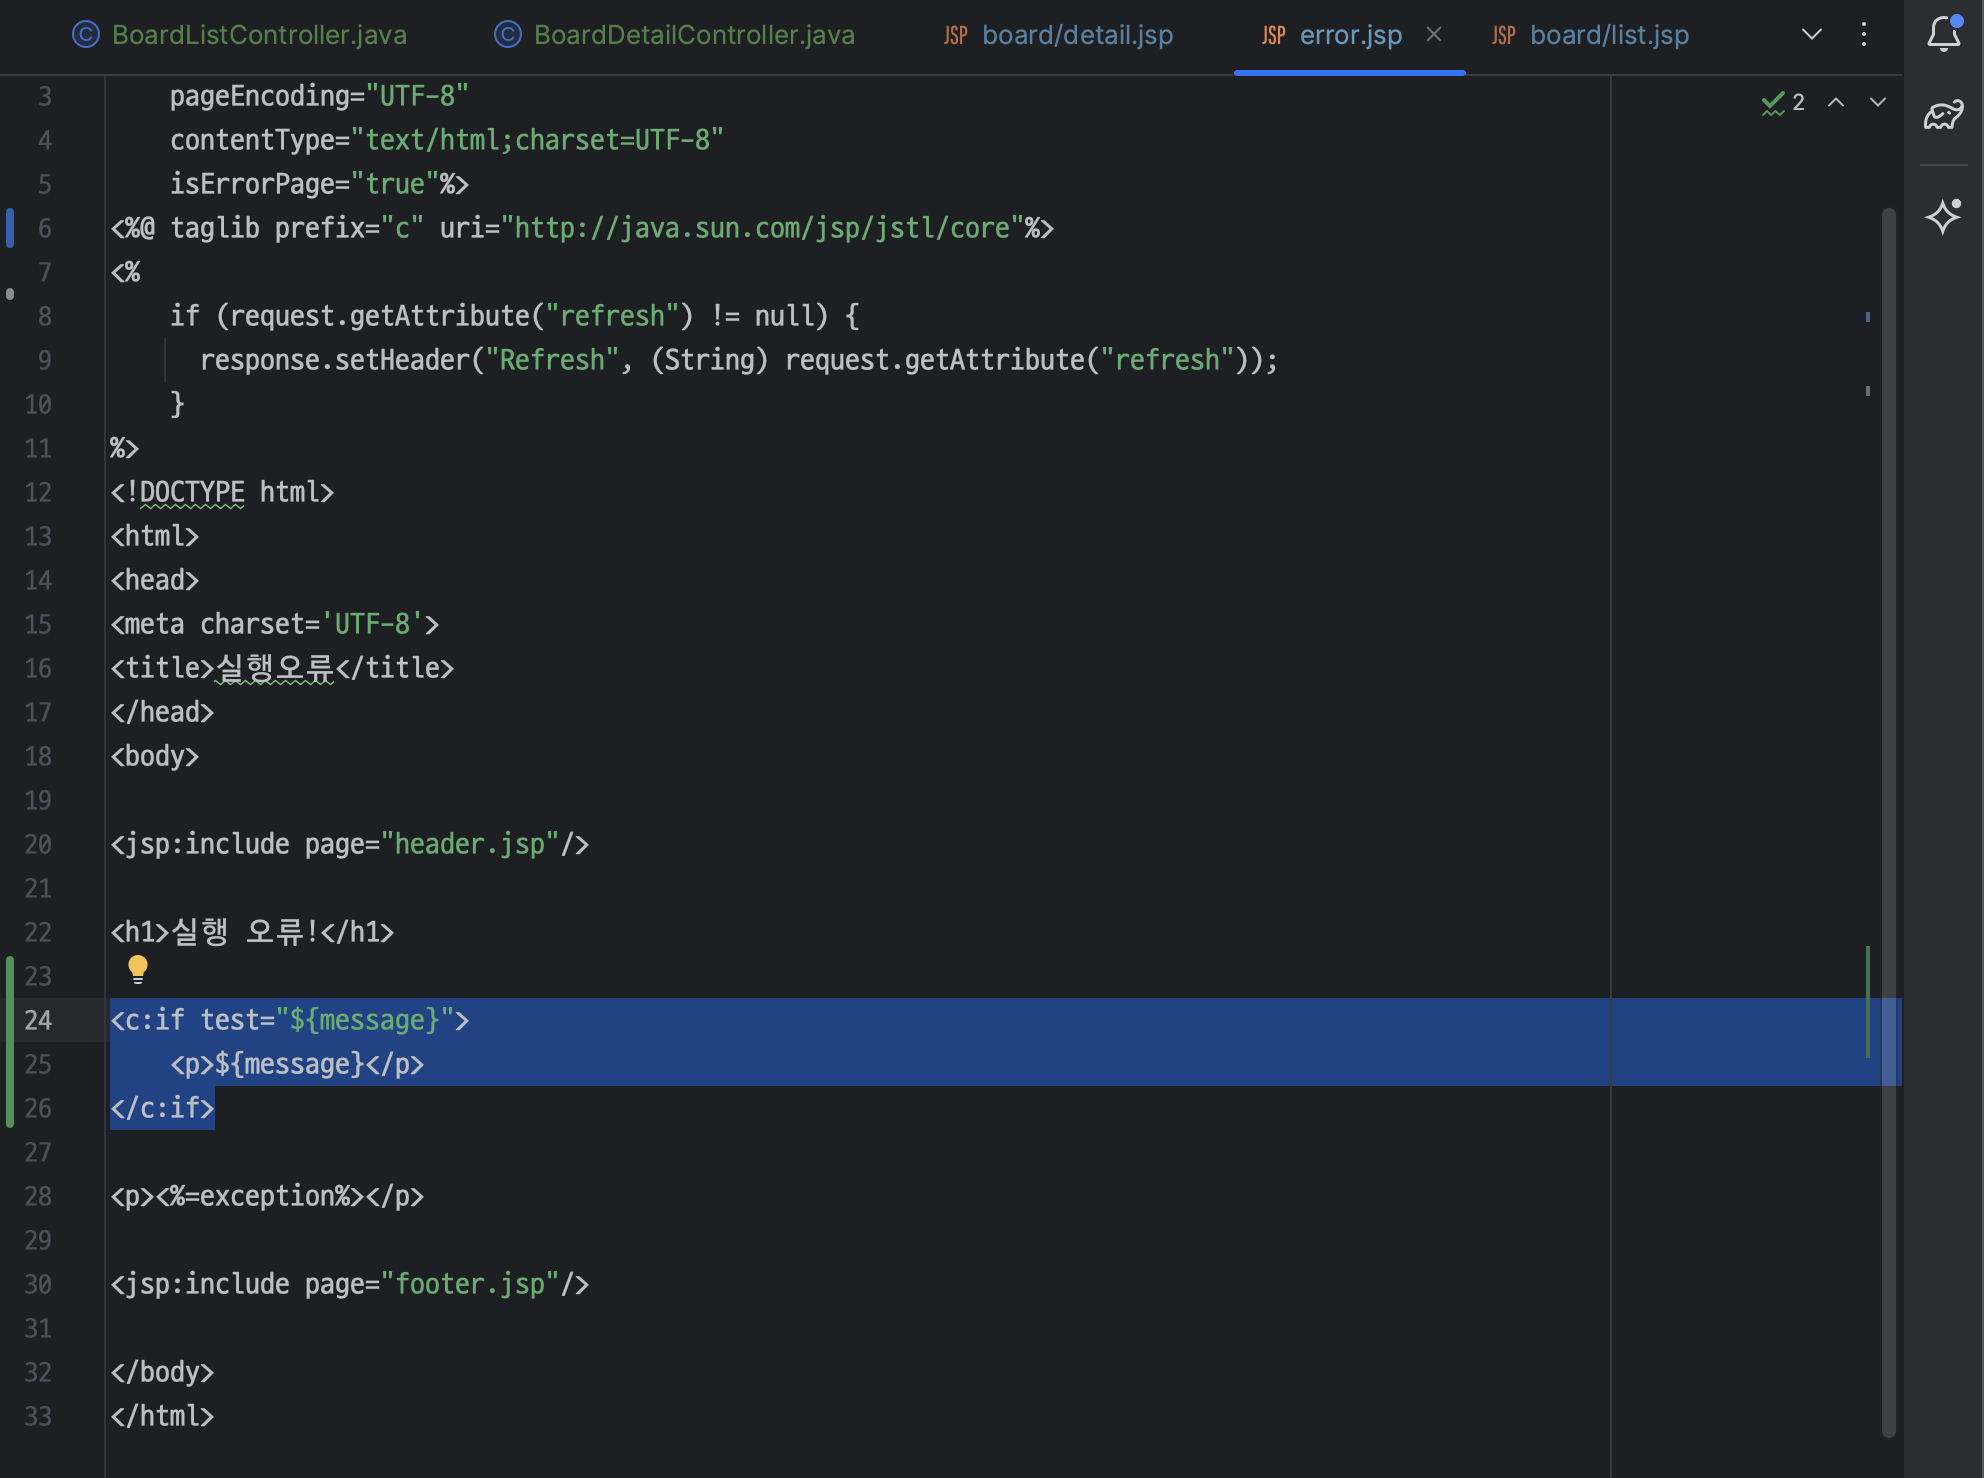Click the header.jsp include path
1984x1478 pixels.
pos(469,845)
